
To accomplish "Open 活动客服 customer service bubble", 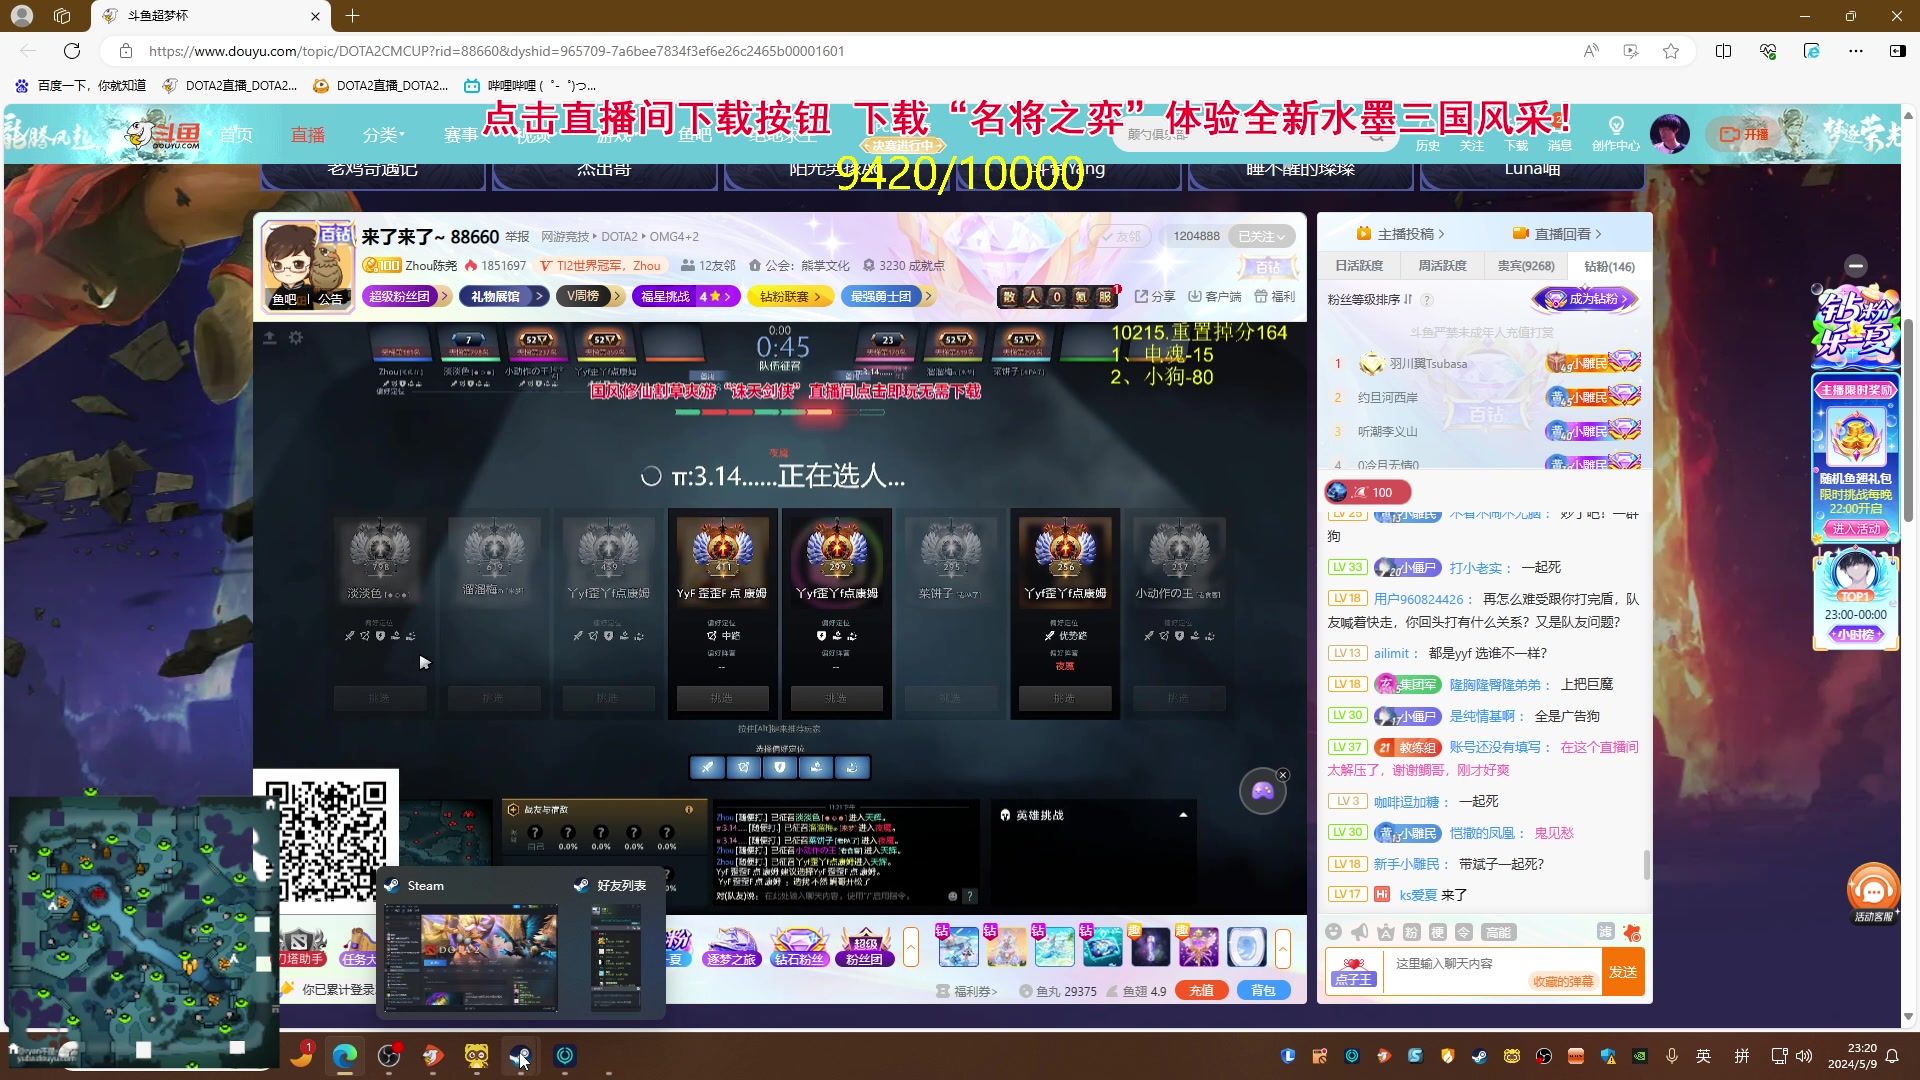I will [1872, 892].
